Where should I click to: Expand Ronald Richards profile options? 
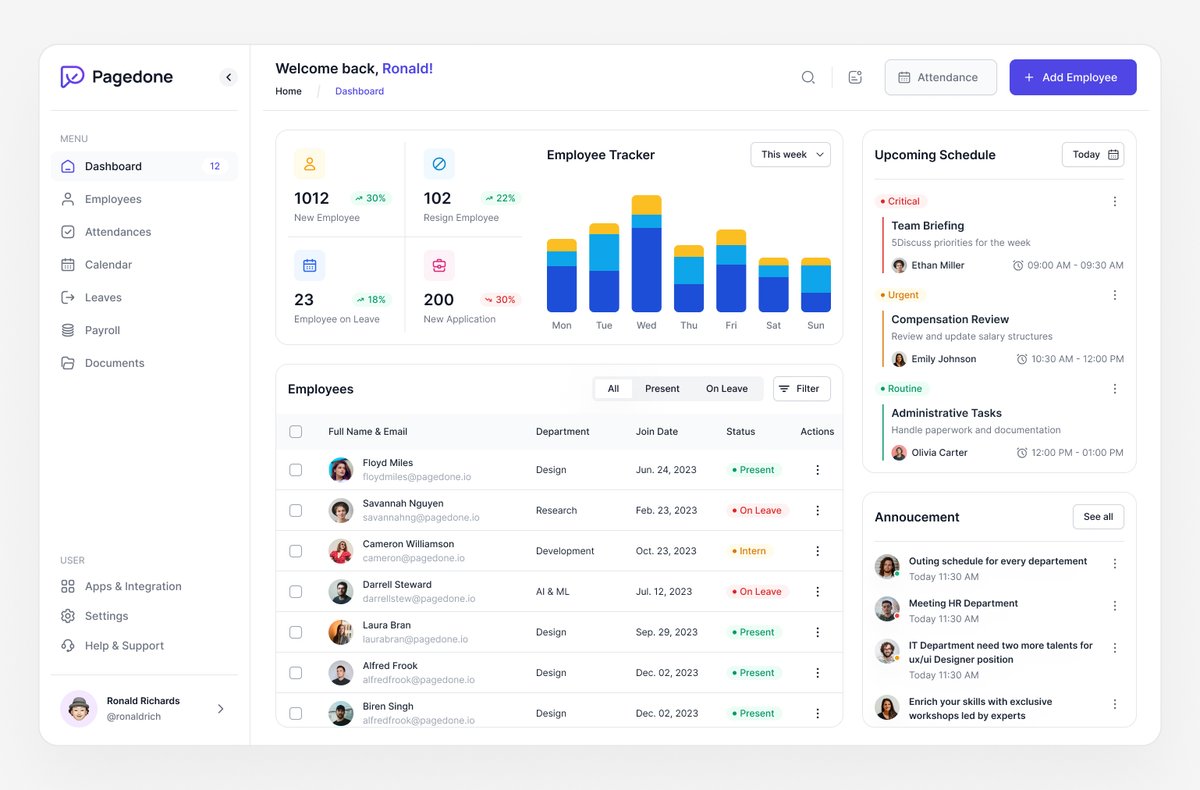pyautogui.click(x=220, y=708)
